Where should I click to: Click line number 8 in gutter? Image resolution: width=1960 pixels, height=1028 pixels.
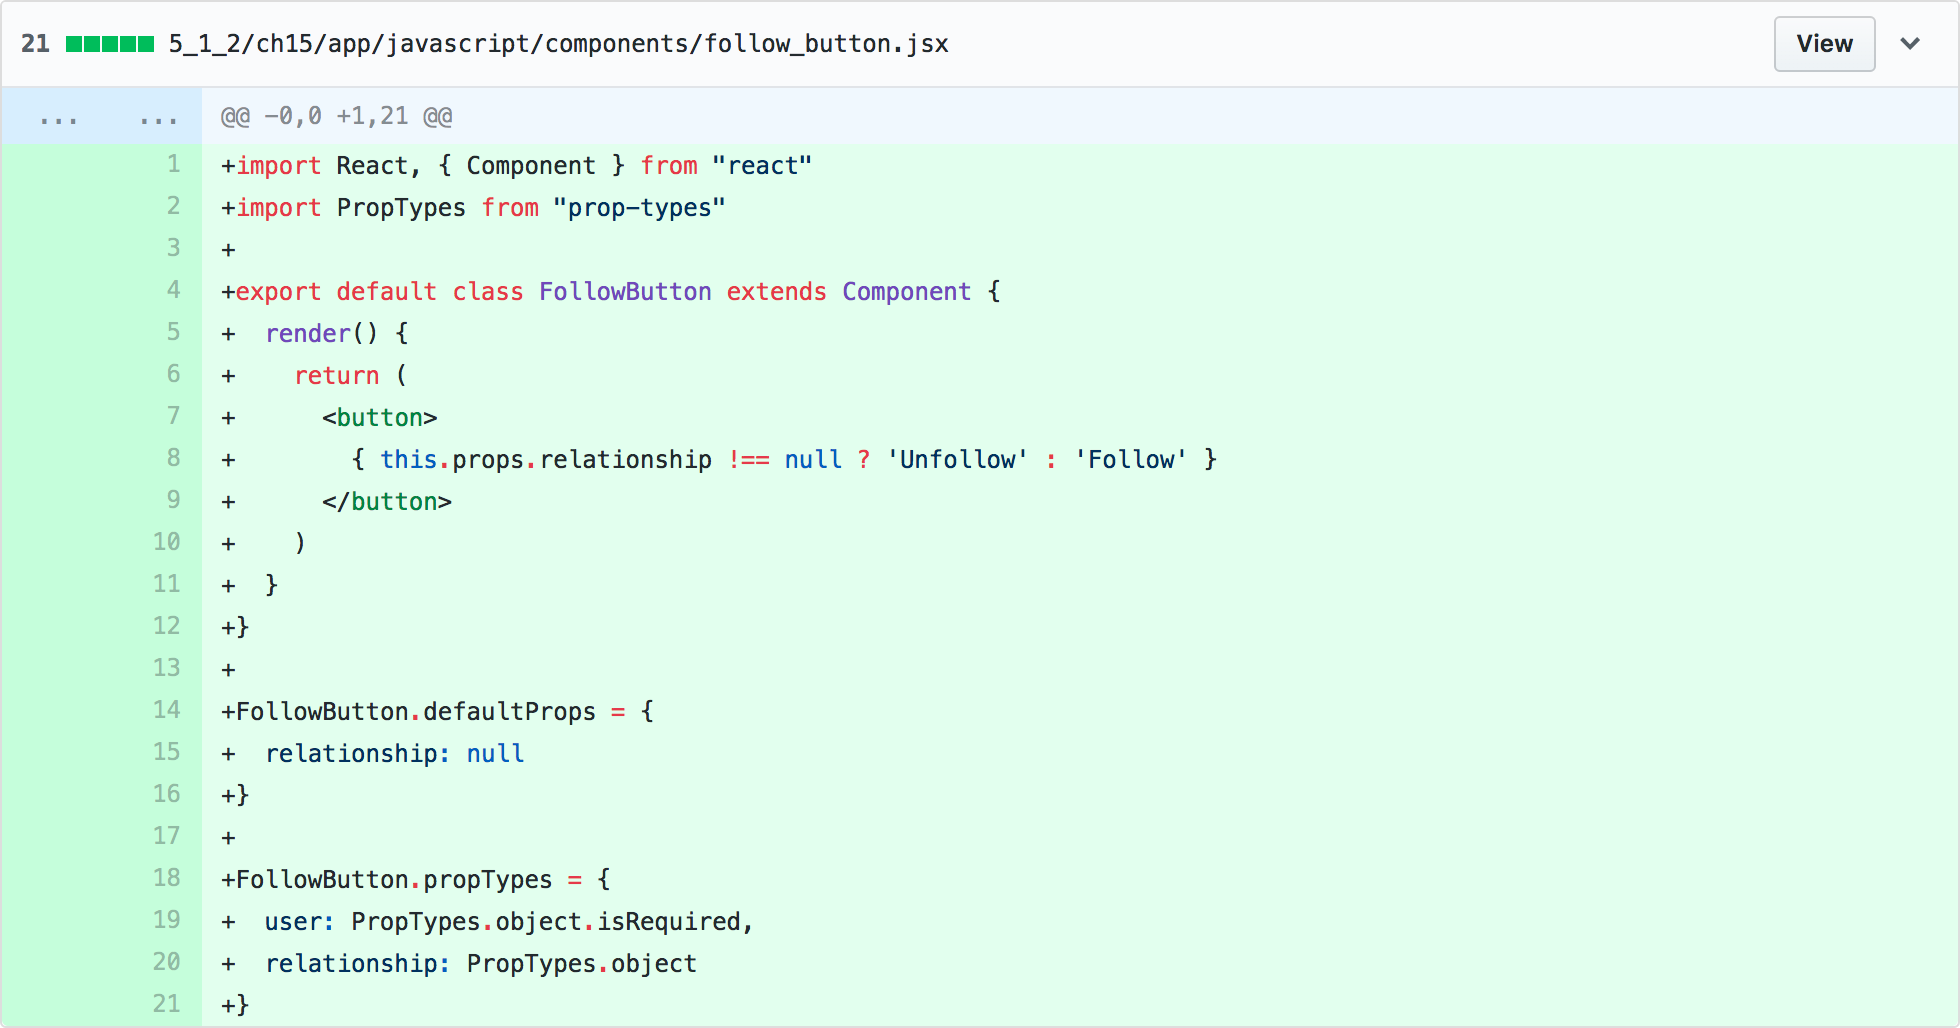tap(174, 458)
